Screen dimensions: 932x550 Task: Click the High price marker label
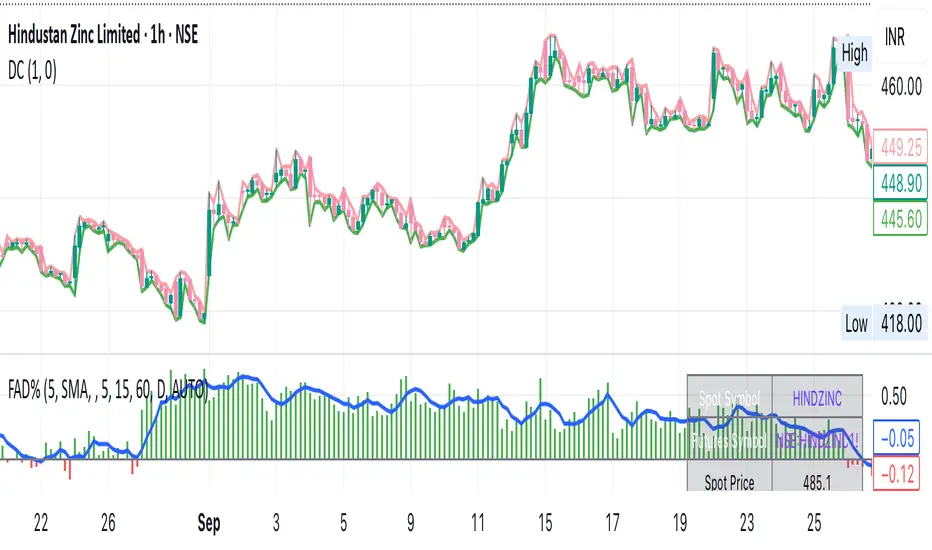click(855, 53)
